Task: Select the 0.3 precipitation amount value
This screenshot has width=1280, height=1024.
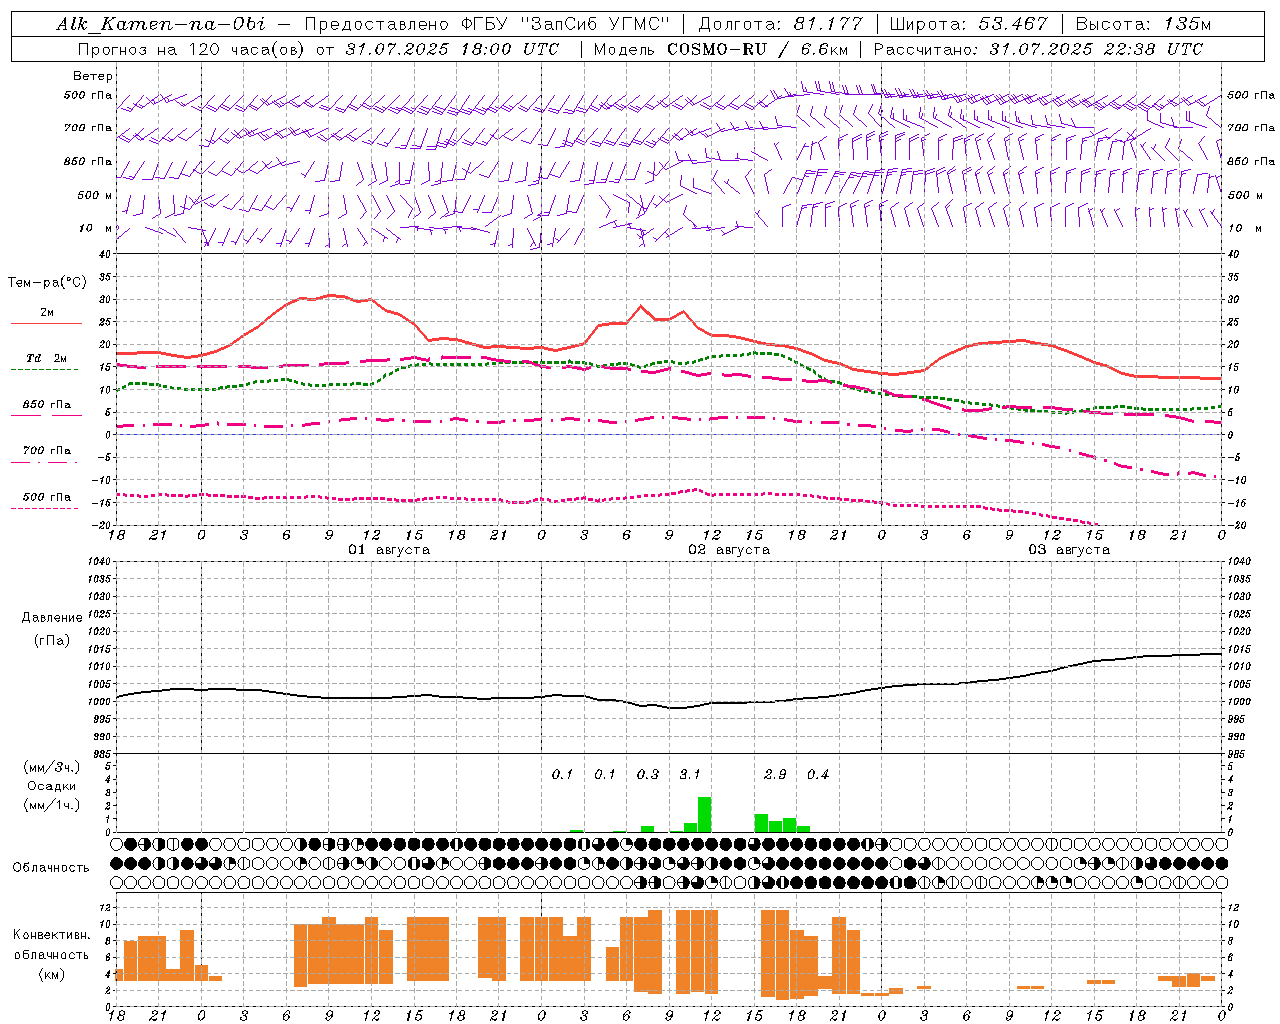Action: pos(648,774)
